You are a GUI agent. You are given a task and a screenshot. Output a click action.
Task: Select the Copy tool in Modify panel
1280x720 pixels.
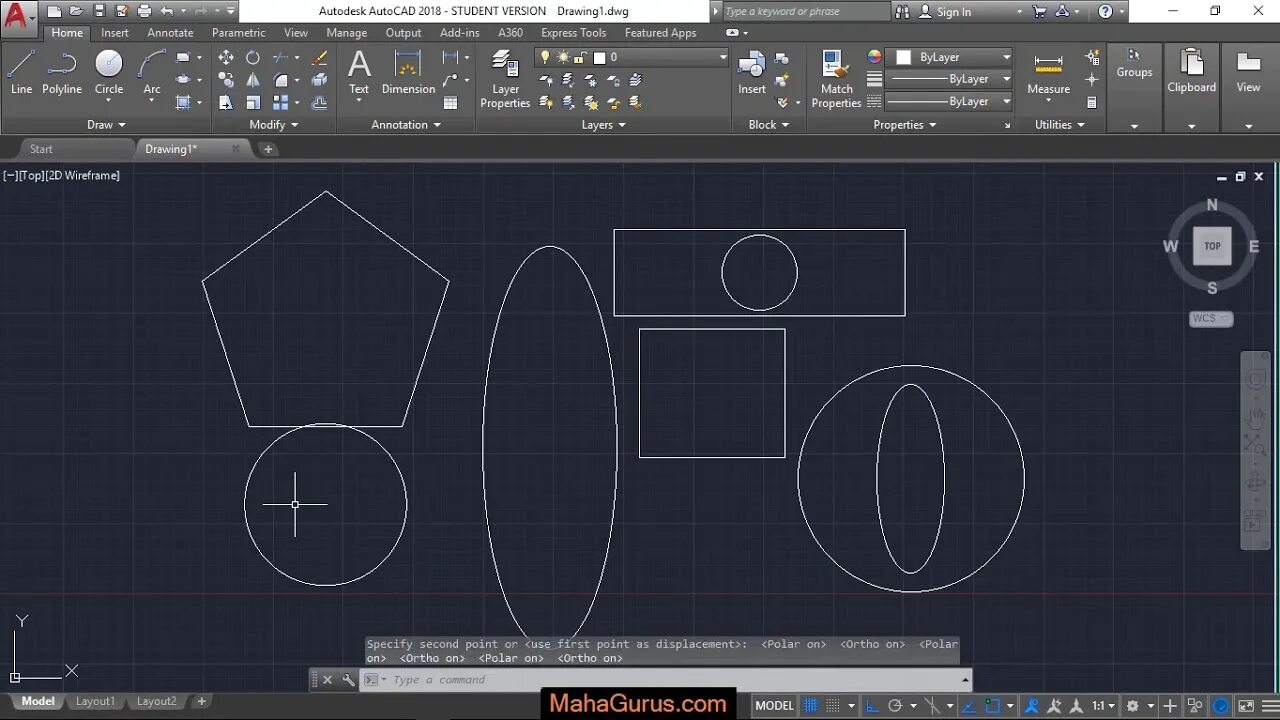coord(226,79)
